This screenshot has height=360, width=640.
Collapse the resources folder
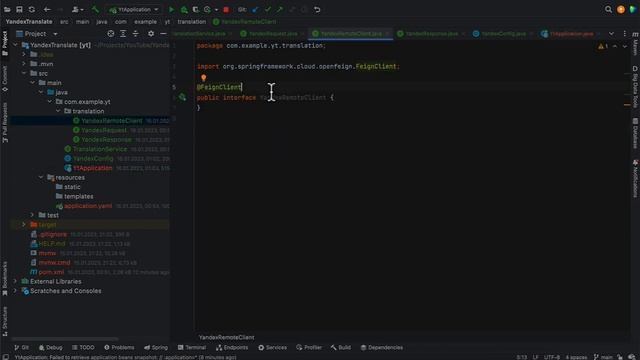(41, 177)
